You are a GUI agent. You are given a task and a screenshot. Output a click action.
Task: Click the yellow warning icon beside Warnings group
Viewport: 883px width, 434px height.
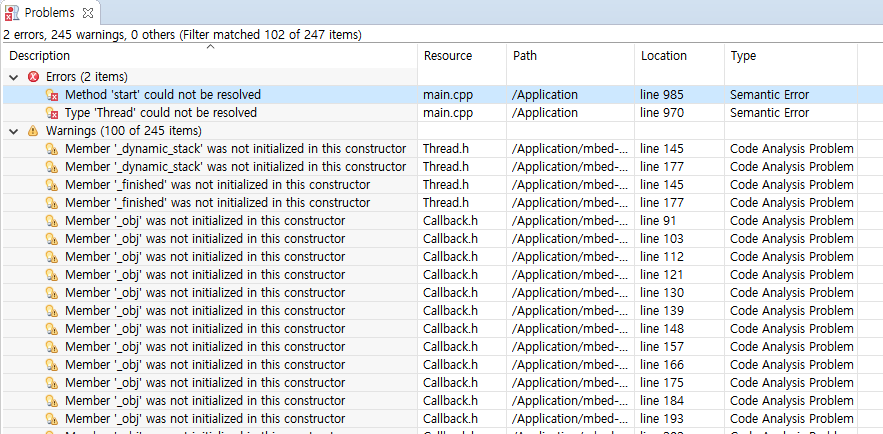click(x=33, y=131)
